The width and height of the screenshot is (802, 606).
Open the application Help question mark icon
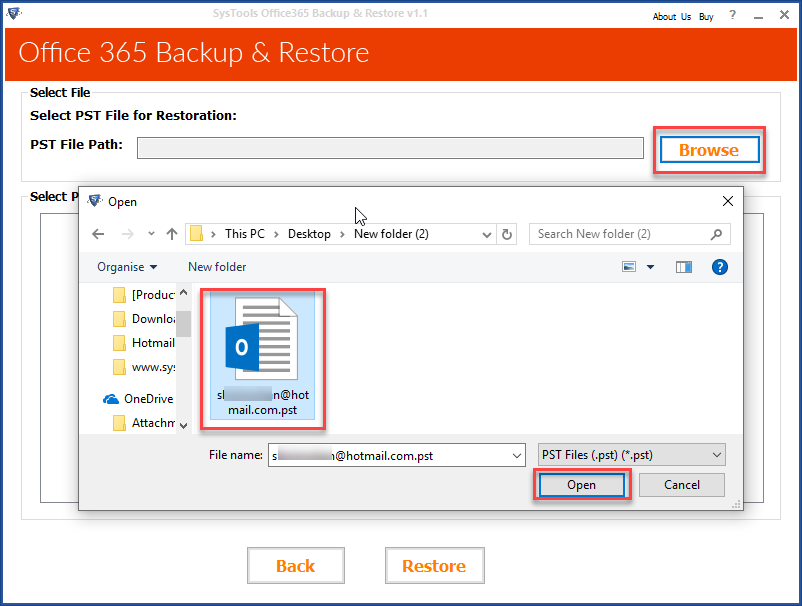734,15
